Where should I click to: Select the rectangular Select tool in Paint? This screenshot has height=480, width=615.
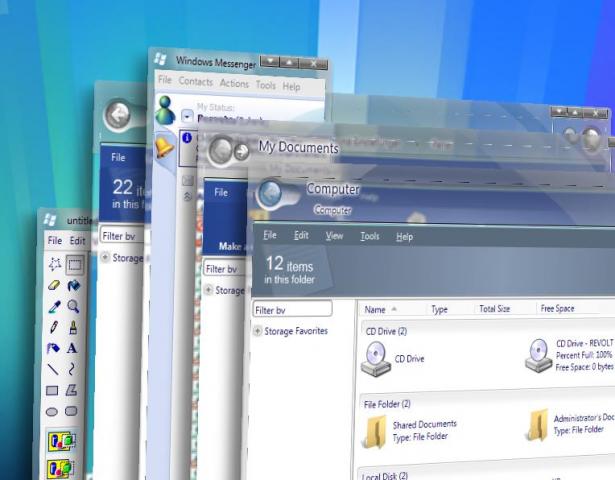tap(74, 264)
